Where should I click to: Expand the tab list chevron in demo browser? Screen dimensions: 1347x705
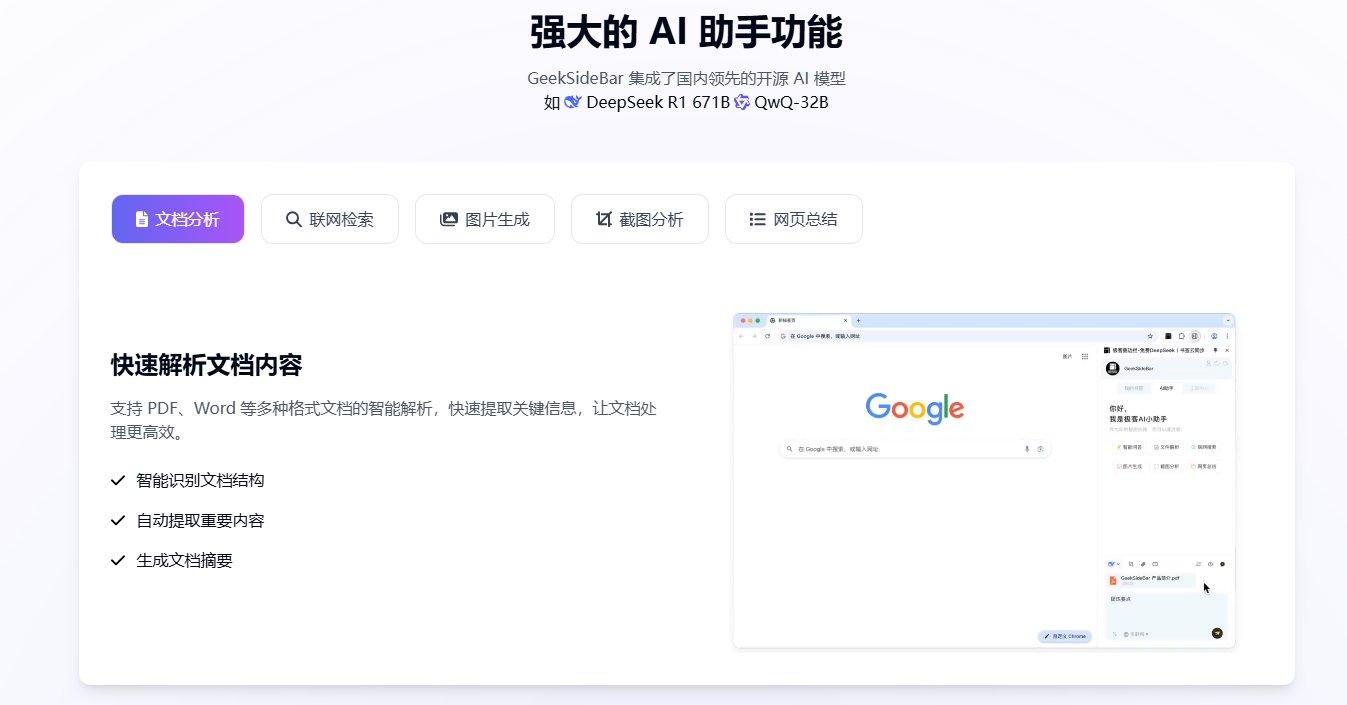click(1228, 321)
